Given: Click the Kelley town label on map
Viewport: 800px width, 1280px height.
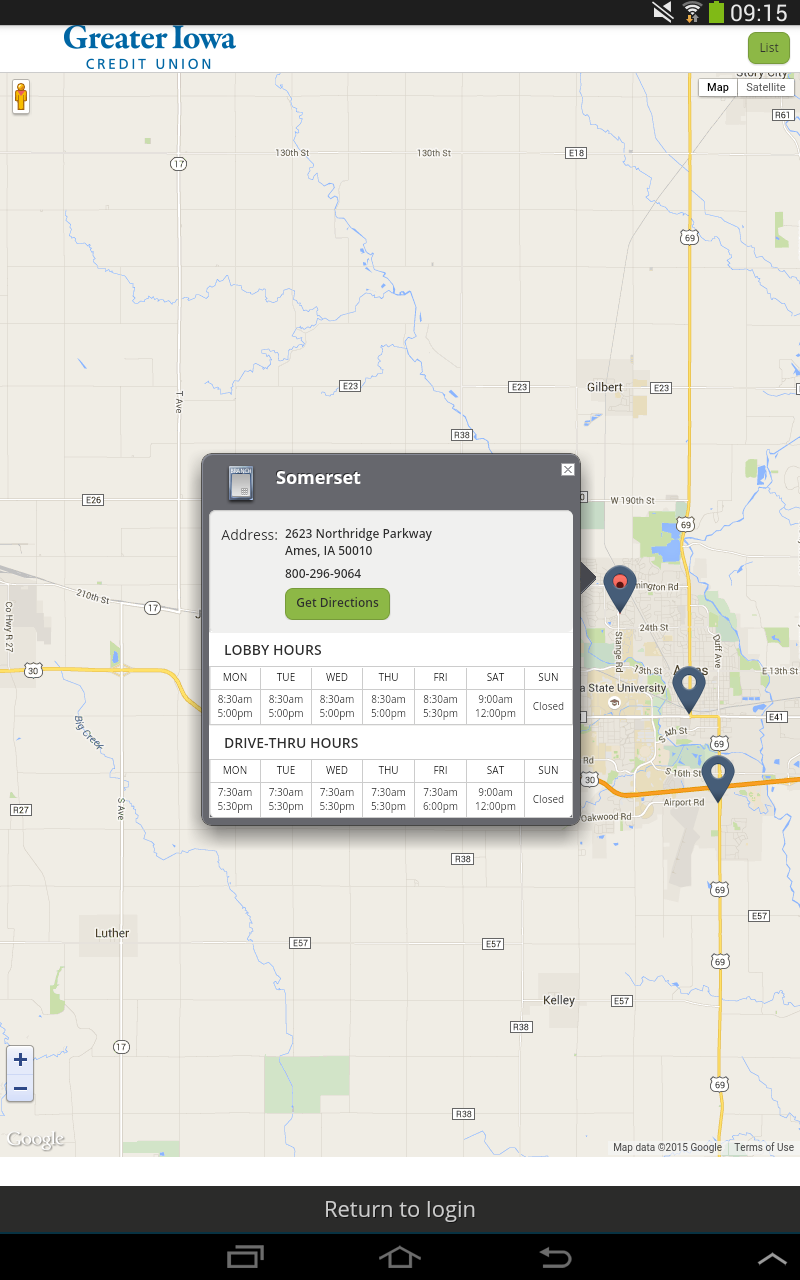Looking at the screenshot, I should tap(559, 1000).
